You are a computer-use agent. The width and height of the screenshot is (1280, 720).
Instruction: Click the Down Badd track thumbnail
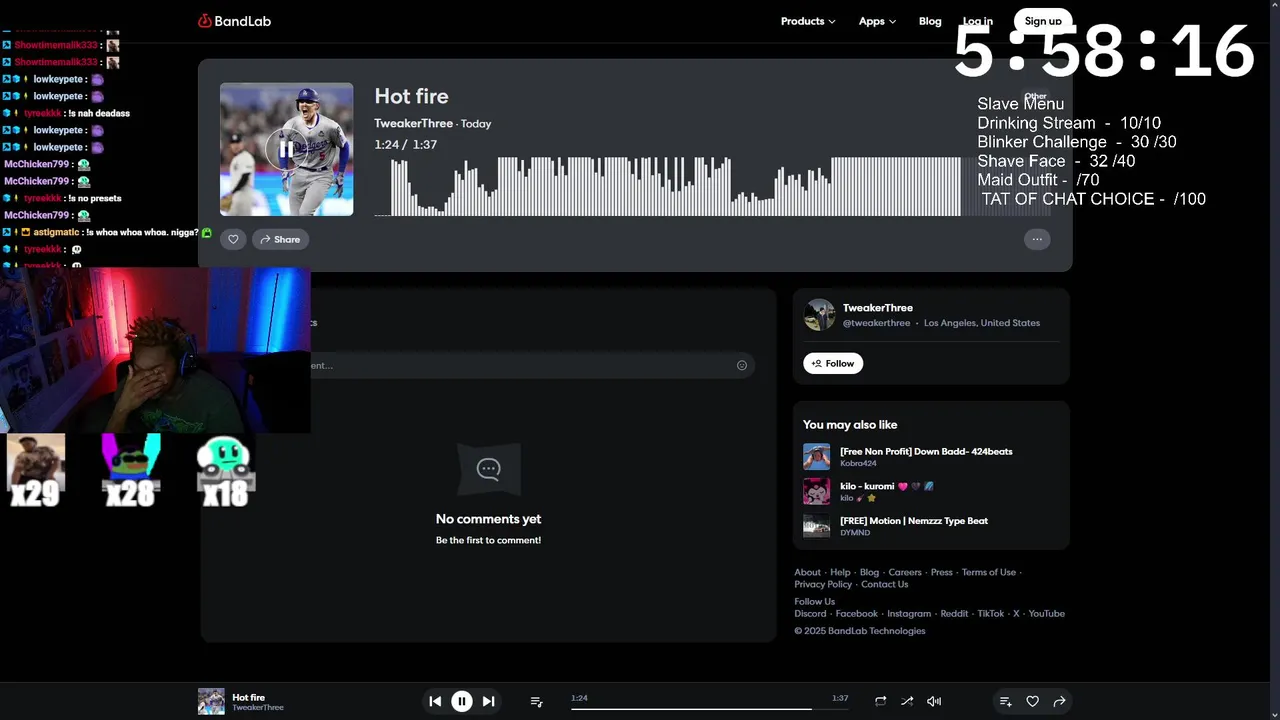pos(816,457)
